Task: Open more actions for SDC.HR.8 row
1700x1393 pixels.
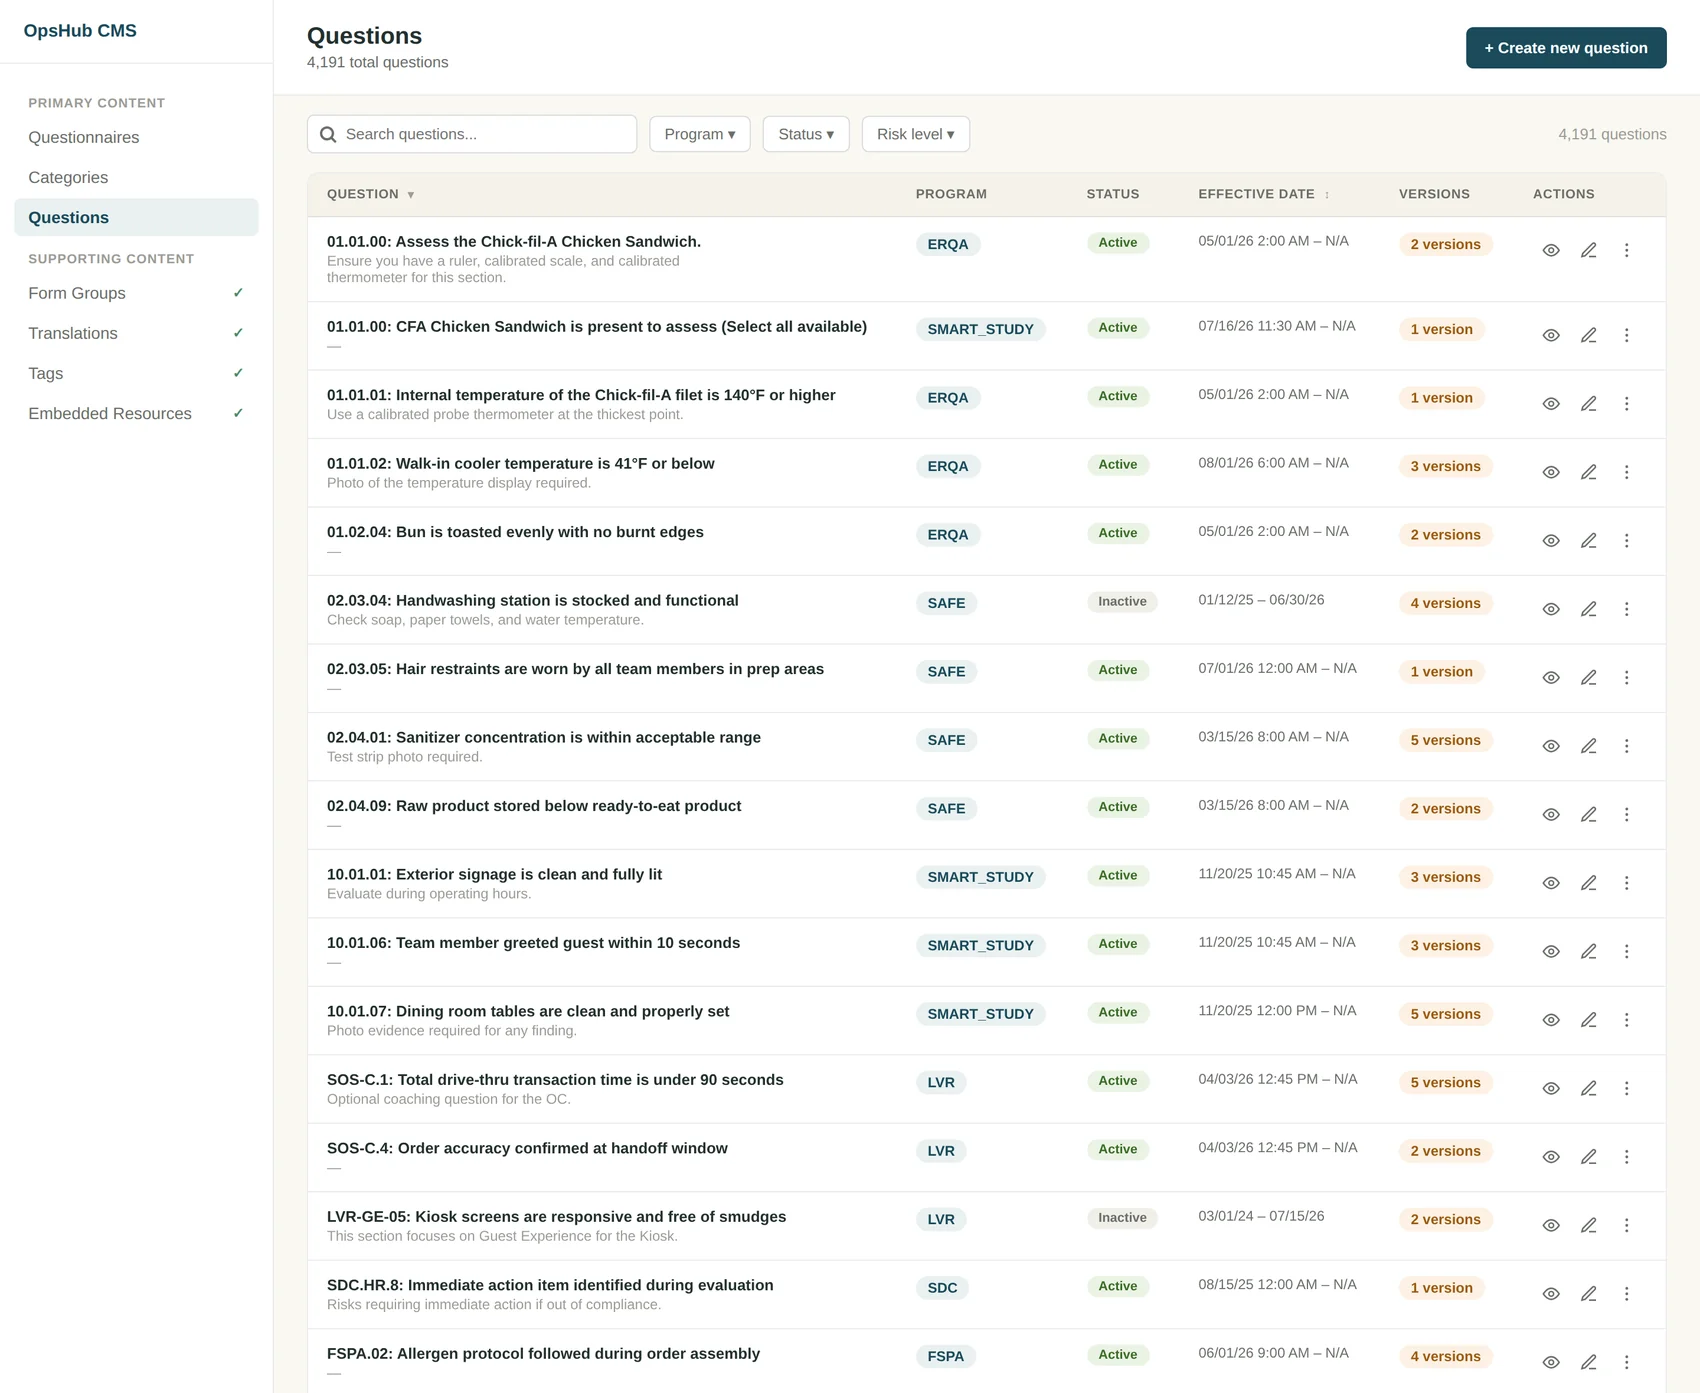Action: (x=1626, y=1294)
